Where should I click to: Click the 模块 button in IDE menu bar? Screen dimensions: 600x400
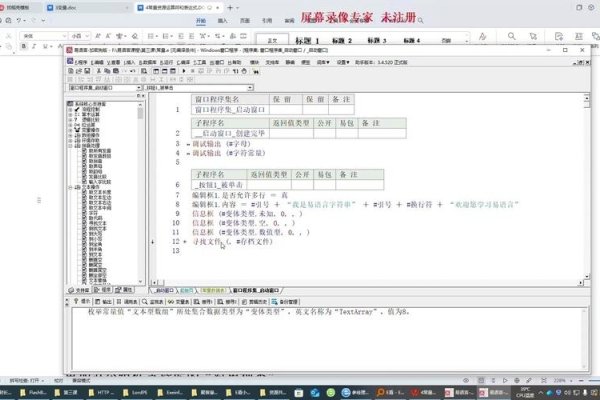[x=254, y=62]
